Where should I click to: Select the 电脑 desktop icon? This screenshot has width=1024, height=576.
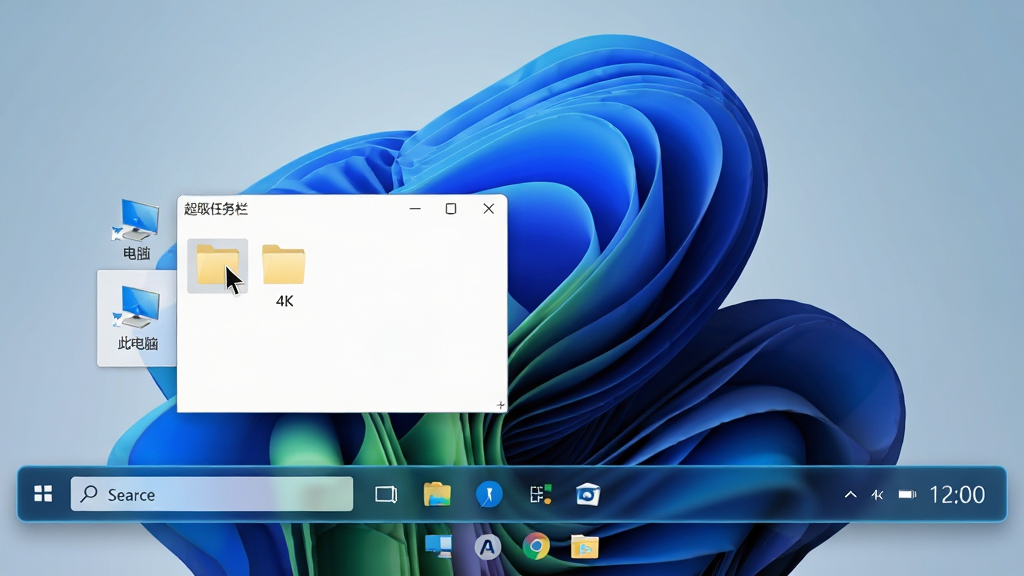point(136,229)
